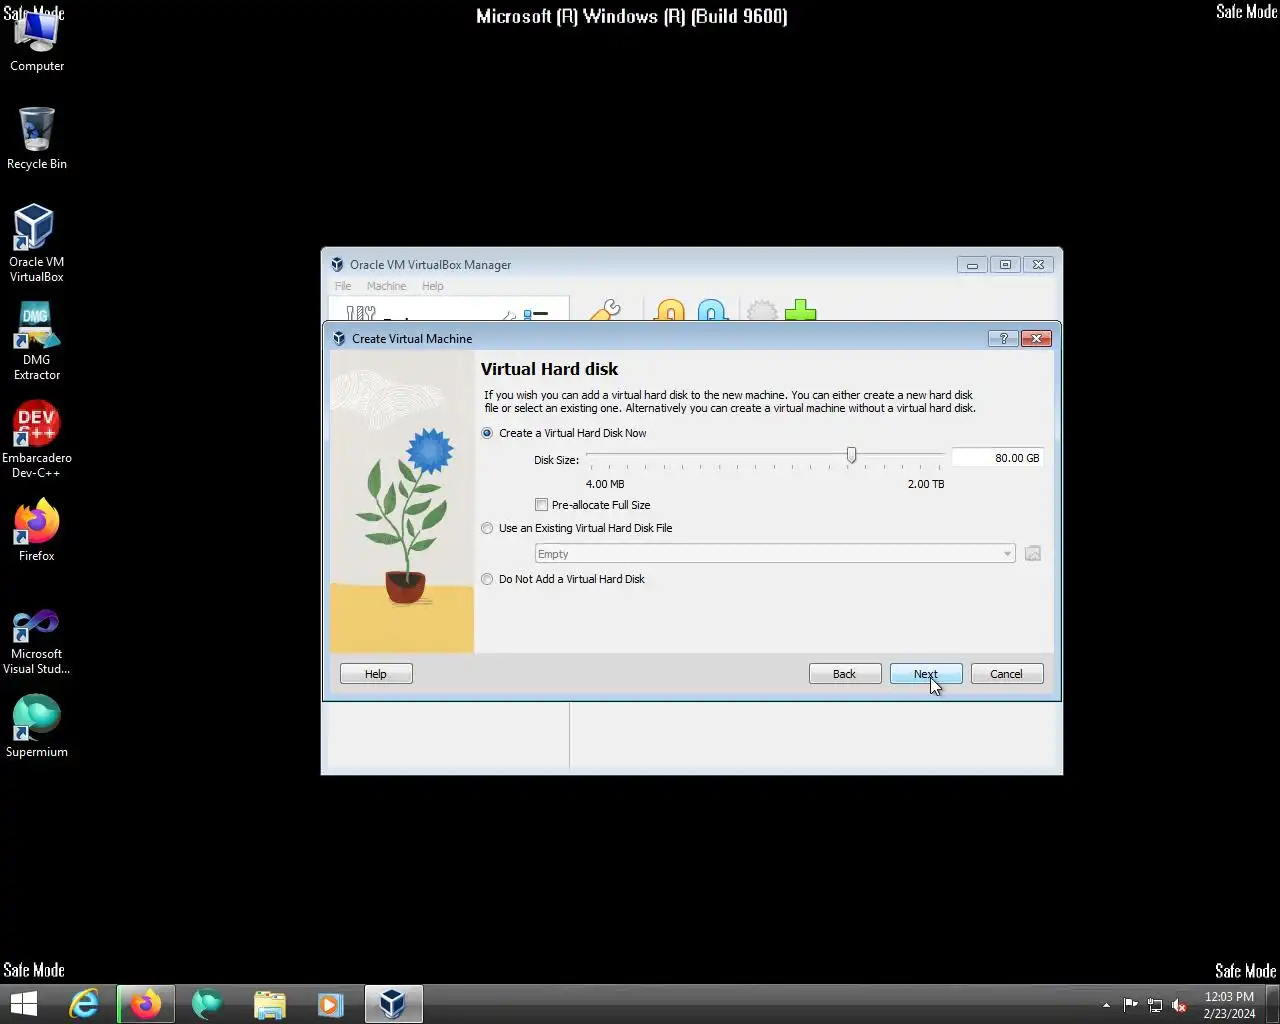Screen dimensions: 1280x1024
Task: Click the Back button
Action: 845,674
